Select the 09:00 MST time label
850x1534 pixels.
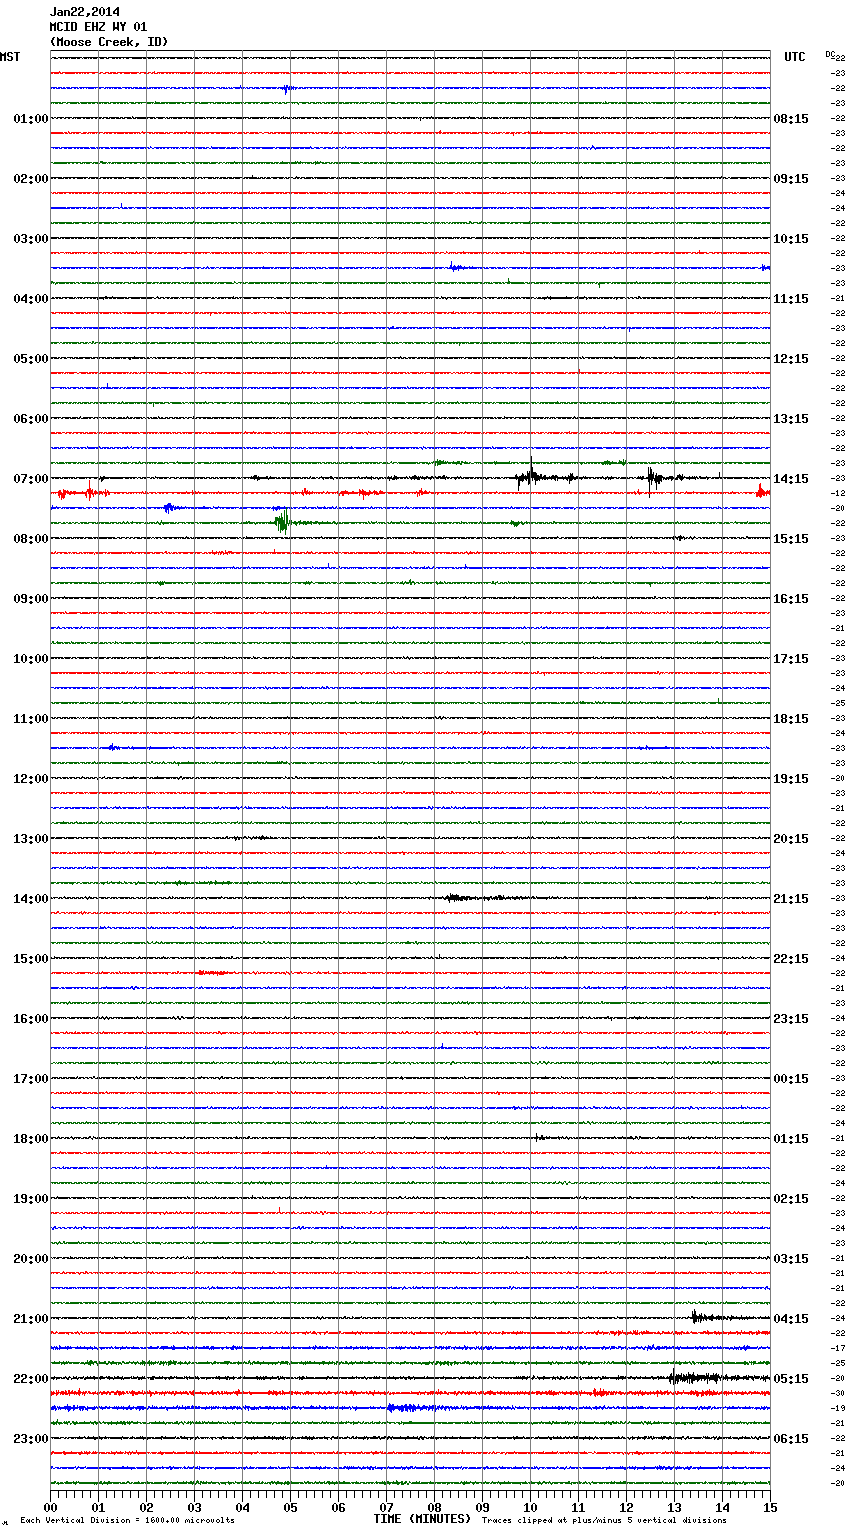(x=31, y=599)
